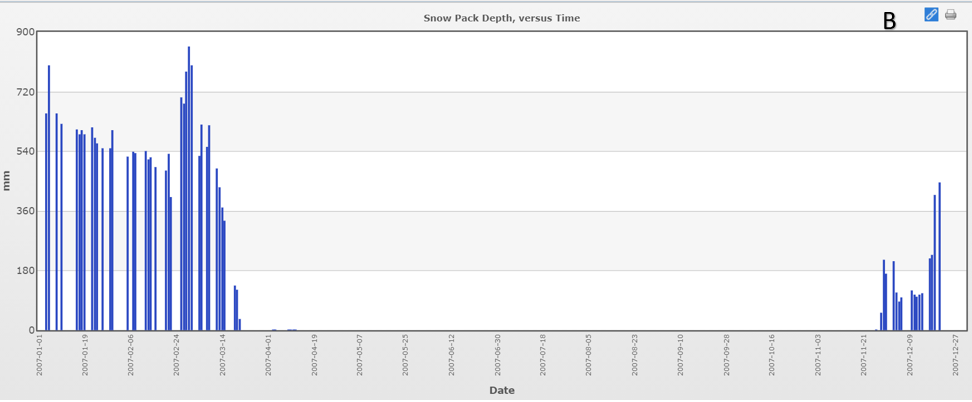Click the 2007-12-27 date label
The height and width of the screenshot is (402, 972).
(956, 353)
